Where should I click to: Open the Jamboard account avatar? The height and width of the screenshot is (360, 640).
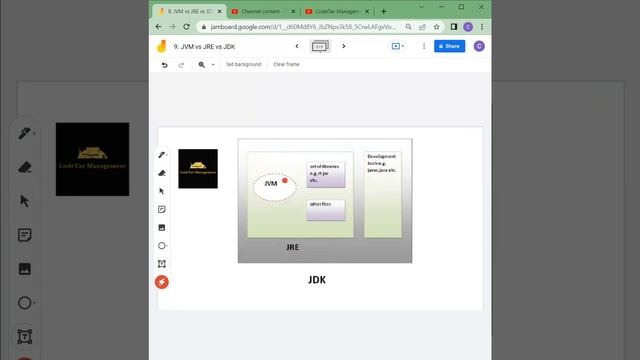(x=479, y=46)
